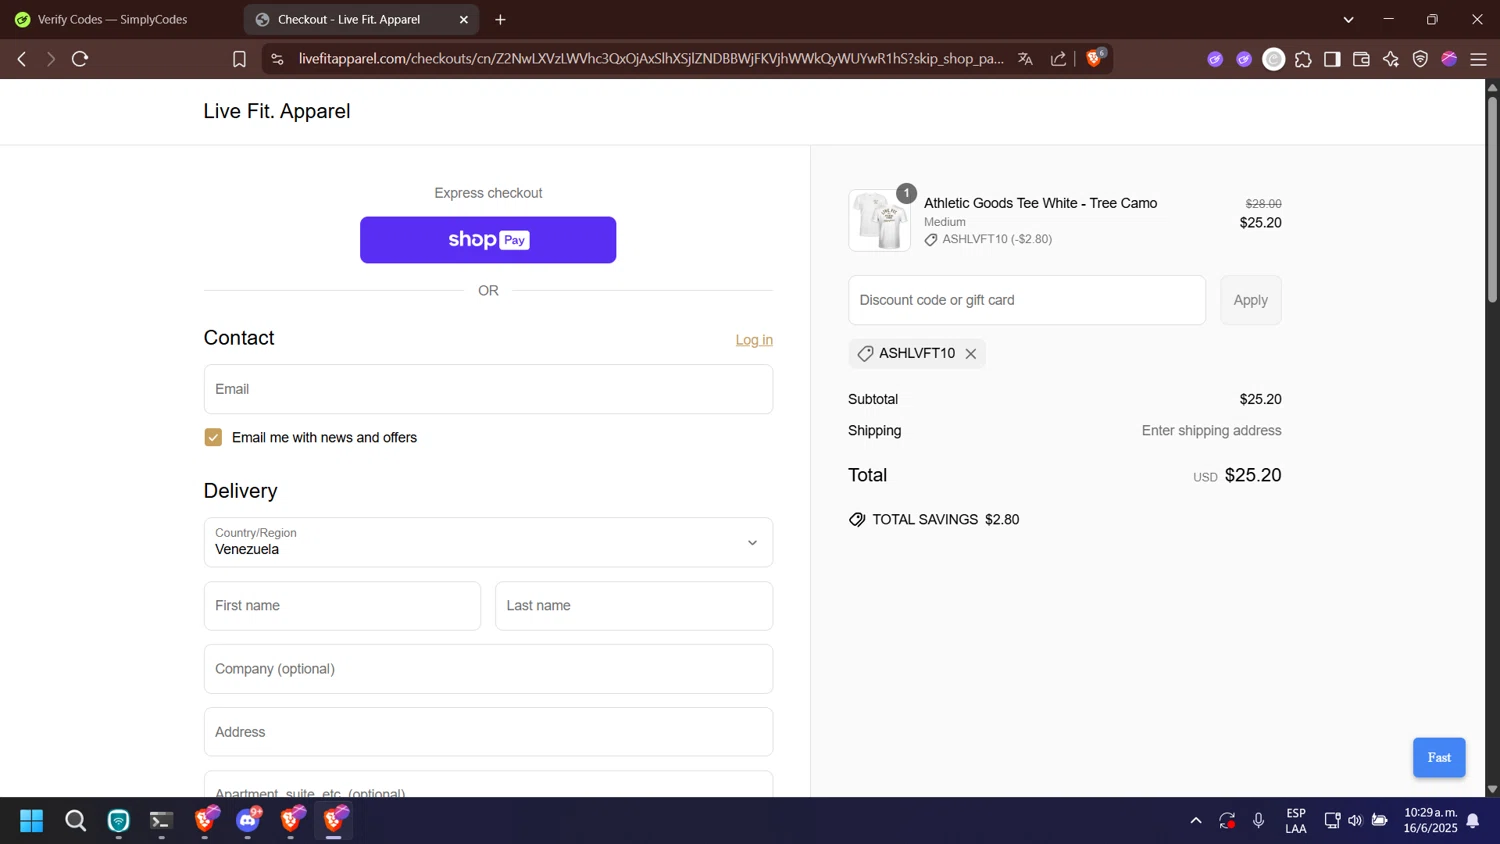Reload the checkout page
This screenshot has height=844, width=1500.
point(80,59)
